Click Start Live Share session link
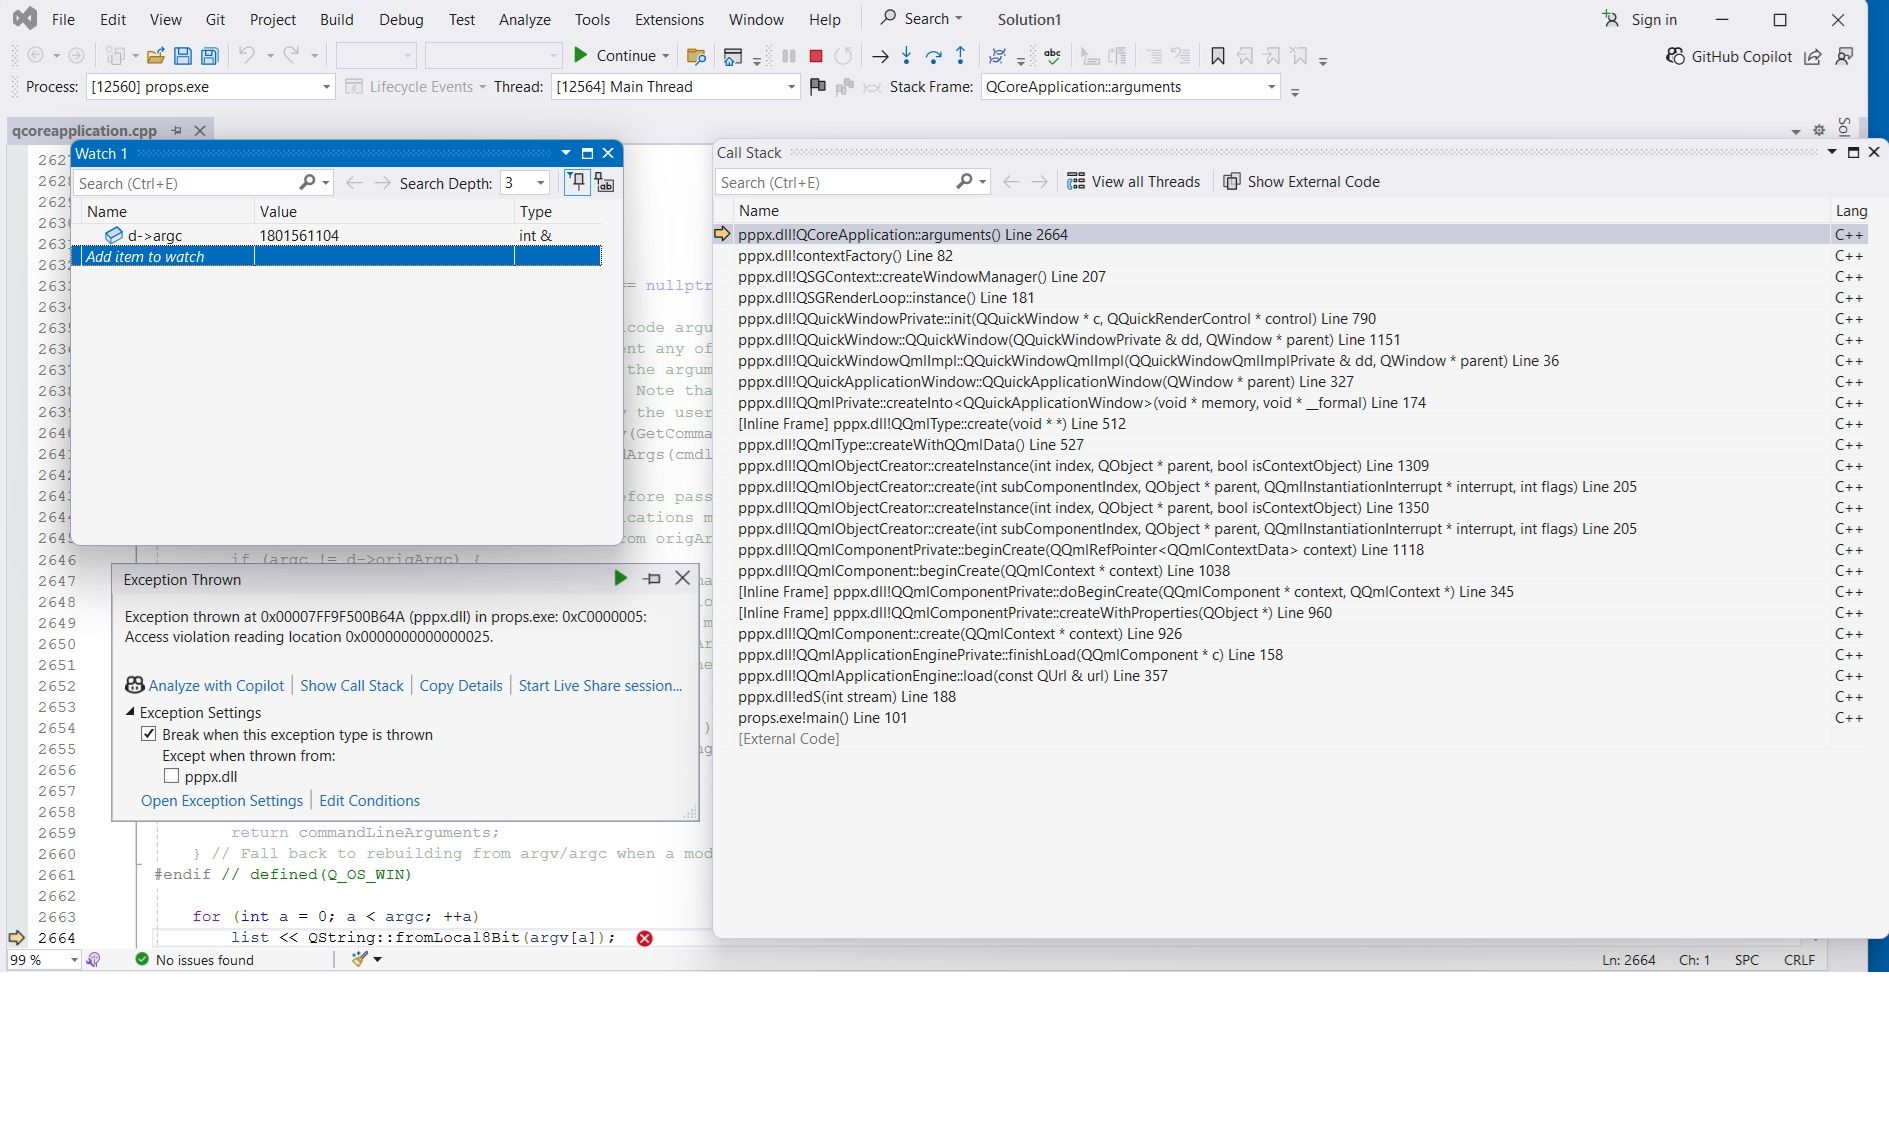Viewport: 1889px width, 1125px height. (600, 685)
